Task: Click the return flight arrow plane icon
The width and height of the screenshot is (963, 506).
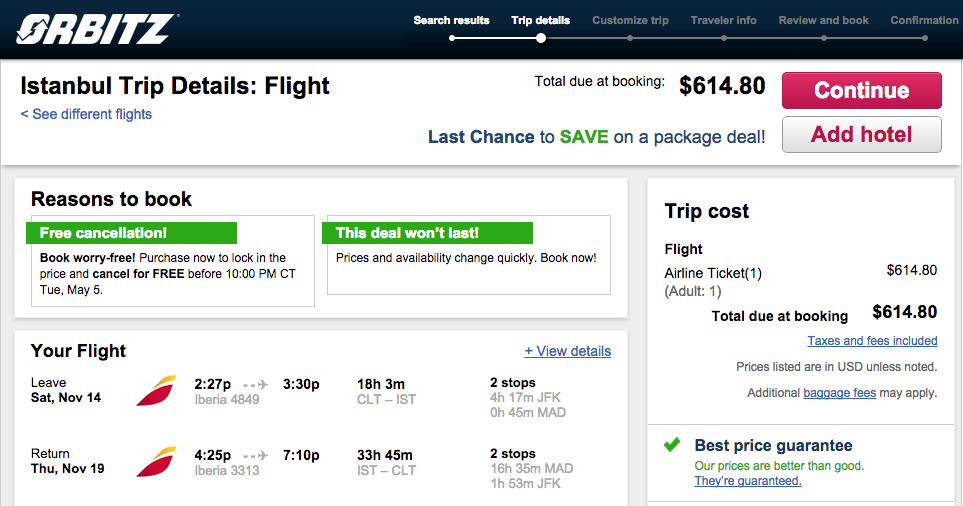Action: pyautogui.click(x=256, y=456)
